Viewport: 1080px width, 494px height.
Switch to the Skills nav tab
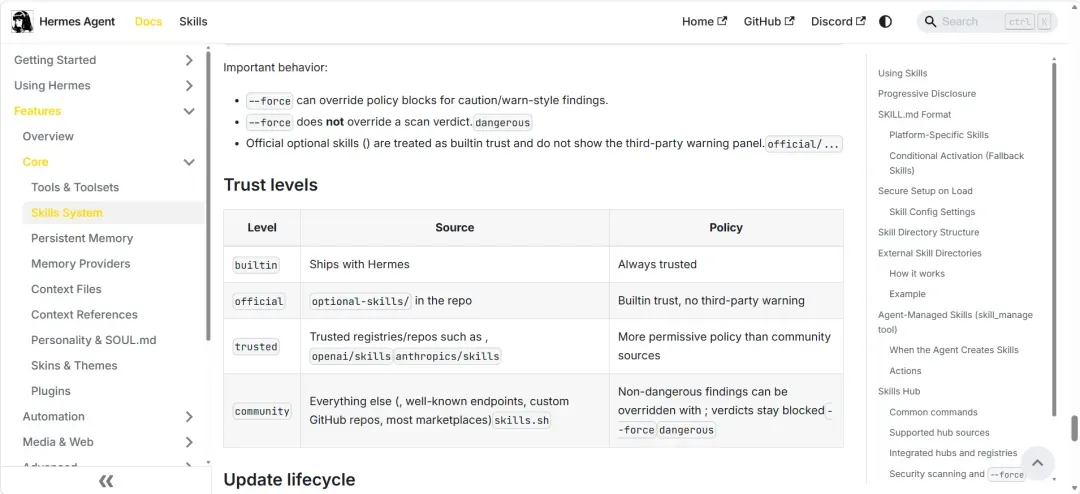[x=193, y=21]
